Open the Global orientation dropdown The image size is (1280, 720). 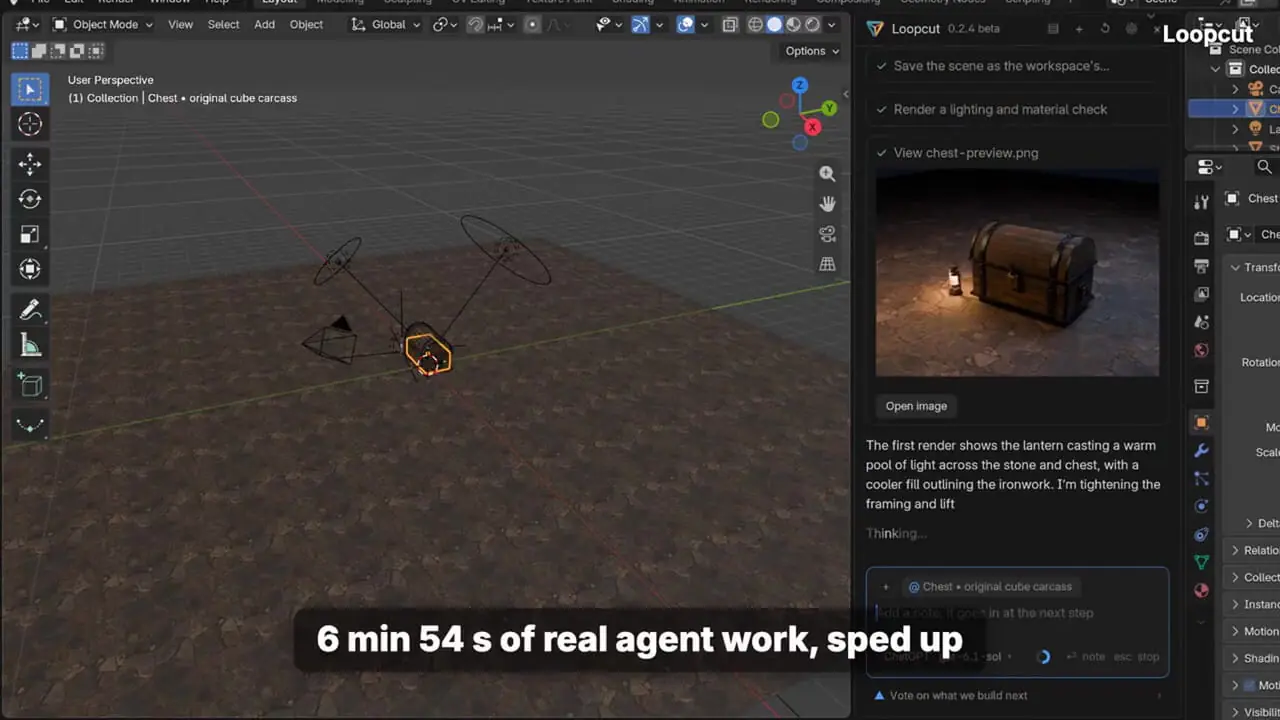[x=385, y=24]
